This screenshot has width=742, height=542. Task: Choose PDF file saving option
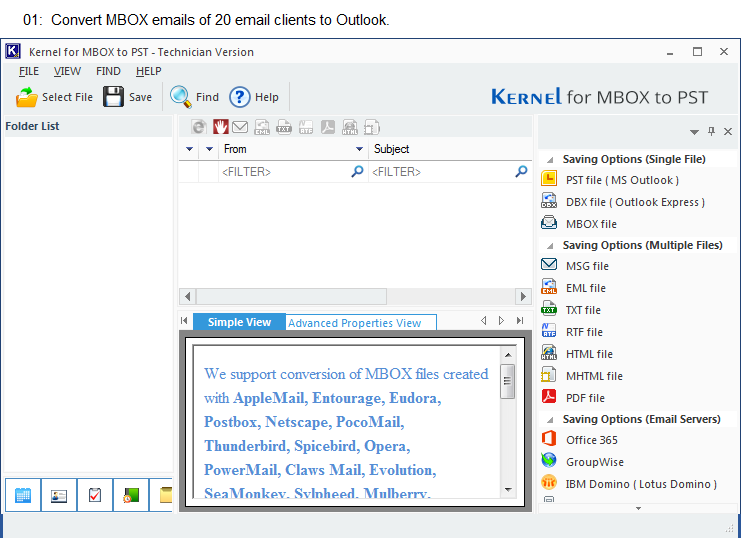point(585,398)
